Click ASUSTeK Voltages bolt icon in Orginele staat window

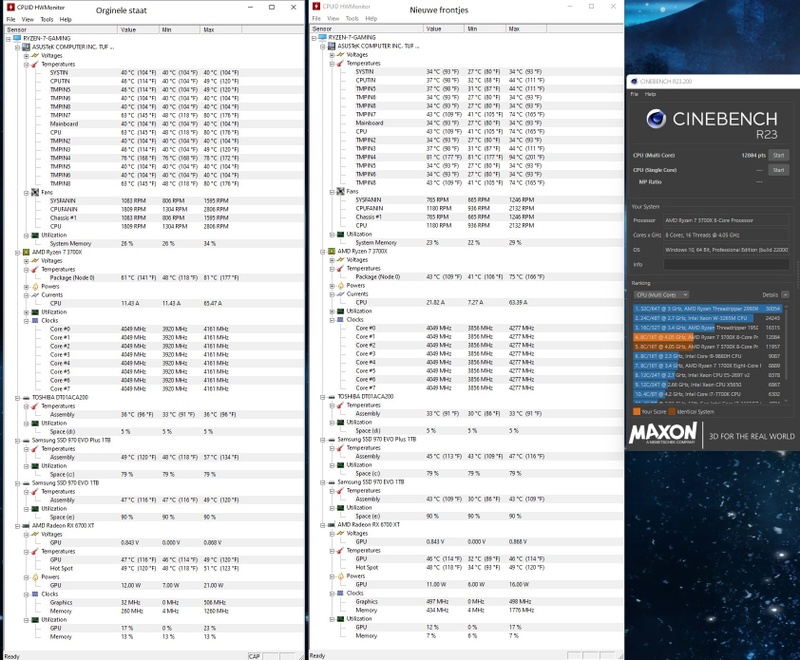click(x=35, y=56)
